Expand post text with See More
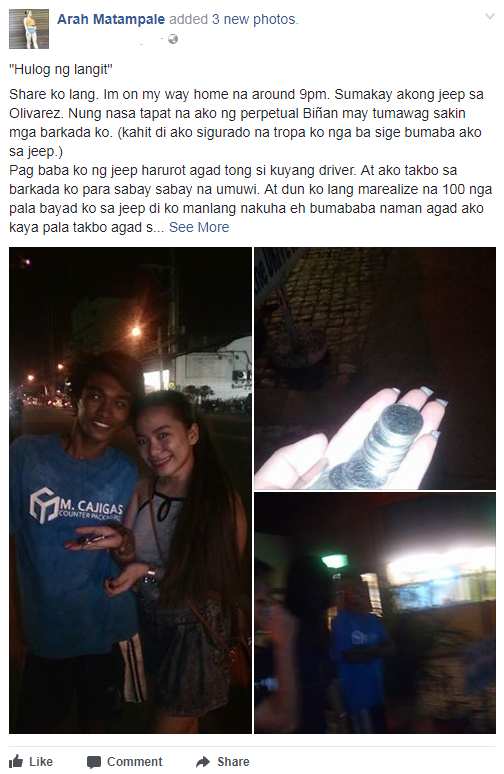504x774 pixels. point(199,227)
